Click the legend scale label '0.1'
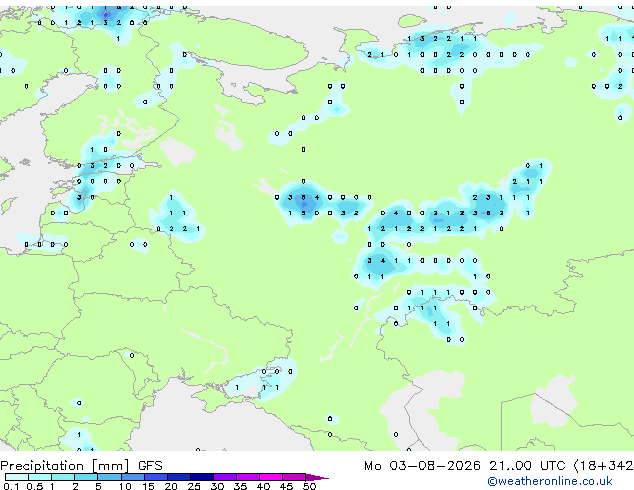The image size is (634, 490). pos(11,486)
